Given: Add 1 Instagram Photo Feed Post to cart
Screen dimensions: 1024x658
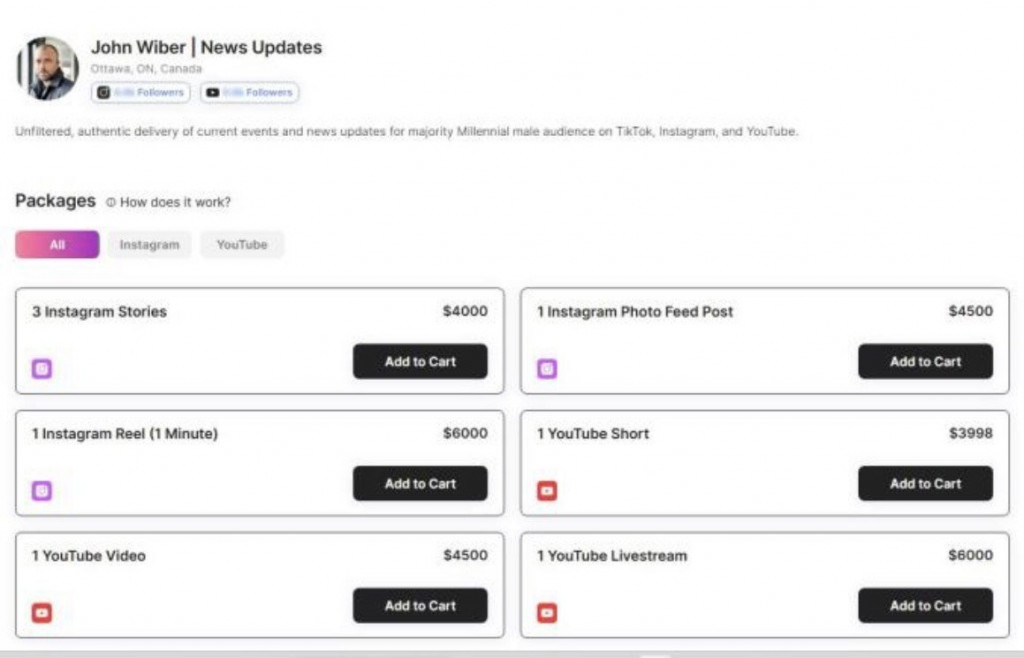Looking at the screenshot, I should (x=925, y=361).
